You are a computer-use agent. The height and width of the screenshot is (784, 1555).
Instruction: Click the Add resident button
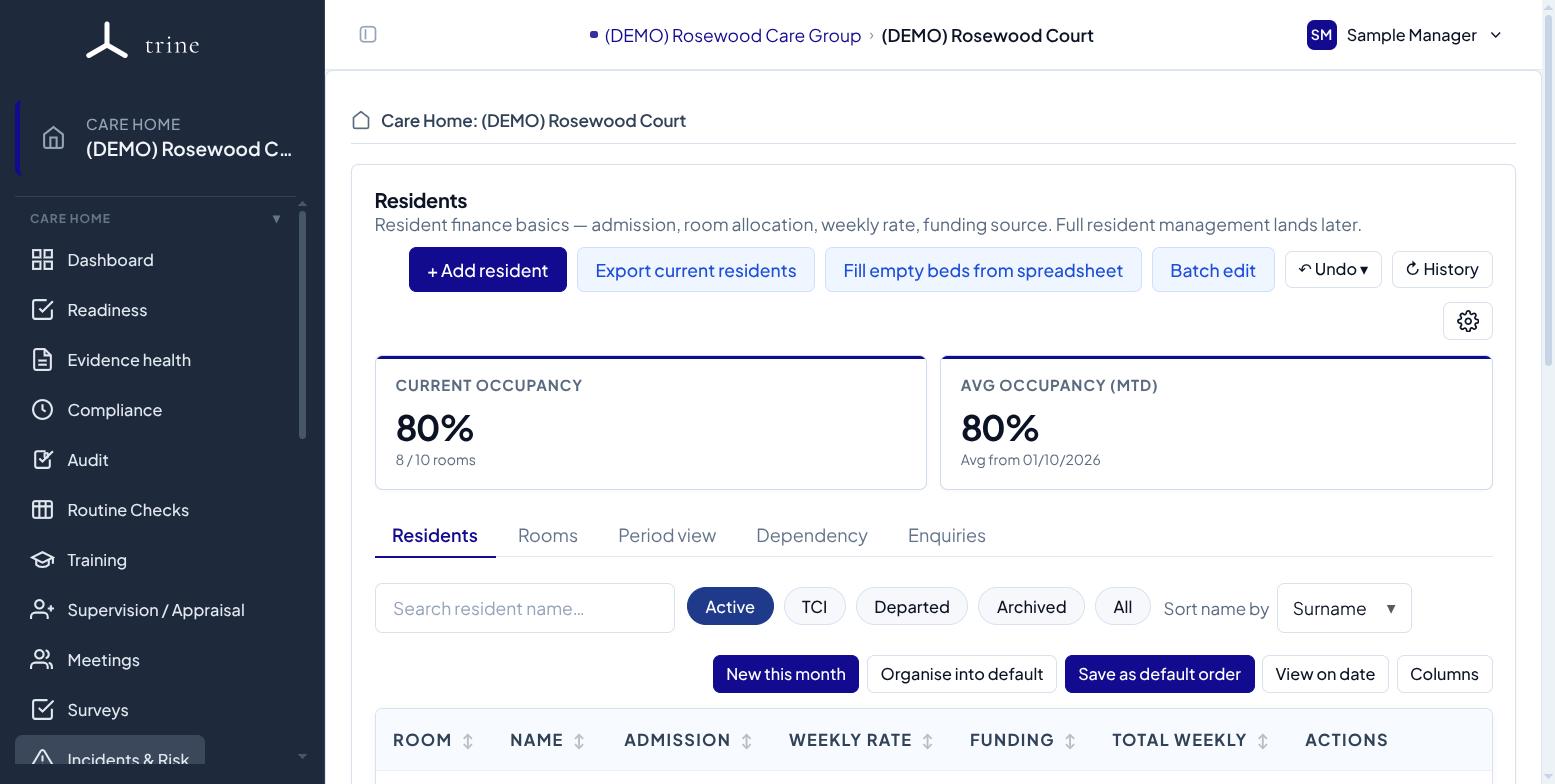pos(488,270)
